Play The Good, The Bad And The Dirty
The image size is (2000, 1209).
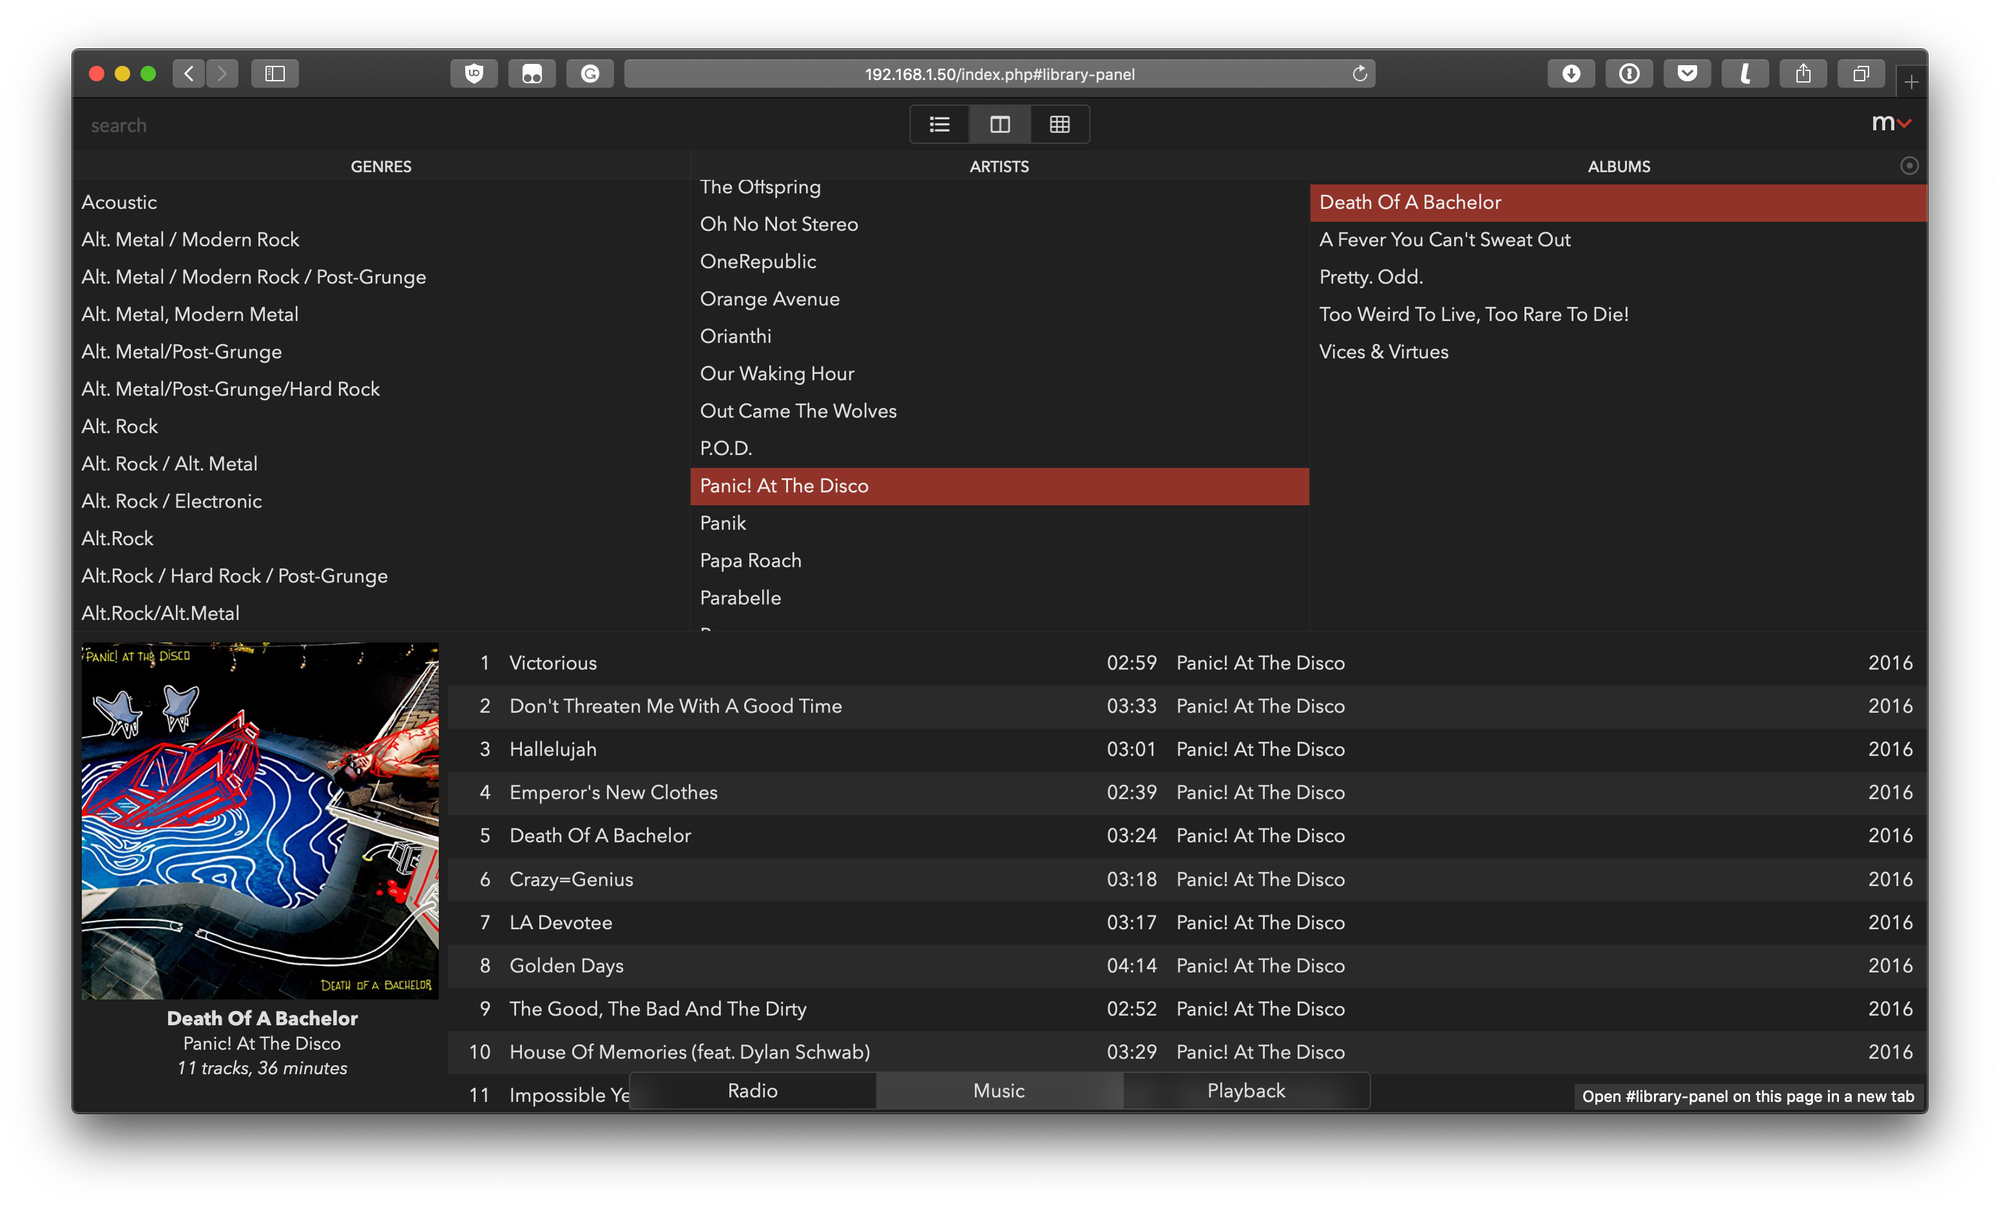tap(1188, 1009)
